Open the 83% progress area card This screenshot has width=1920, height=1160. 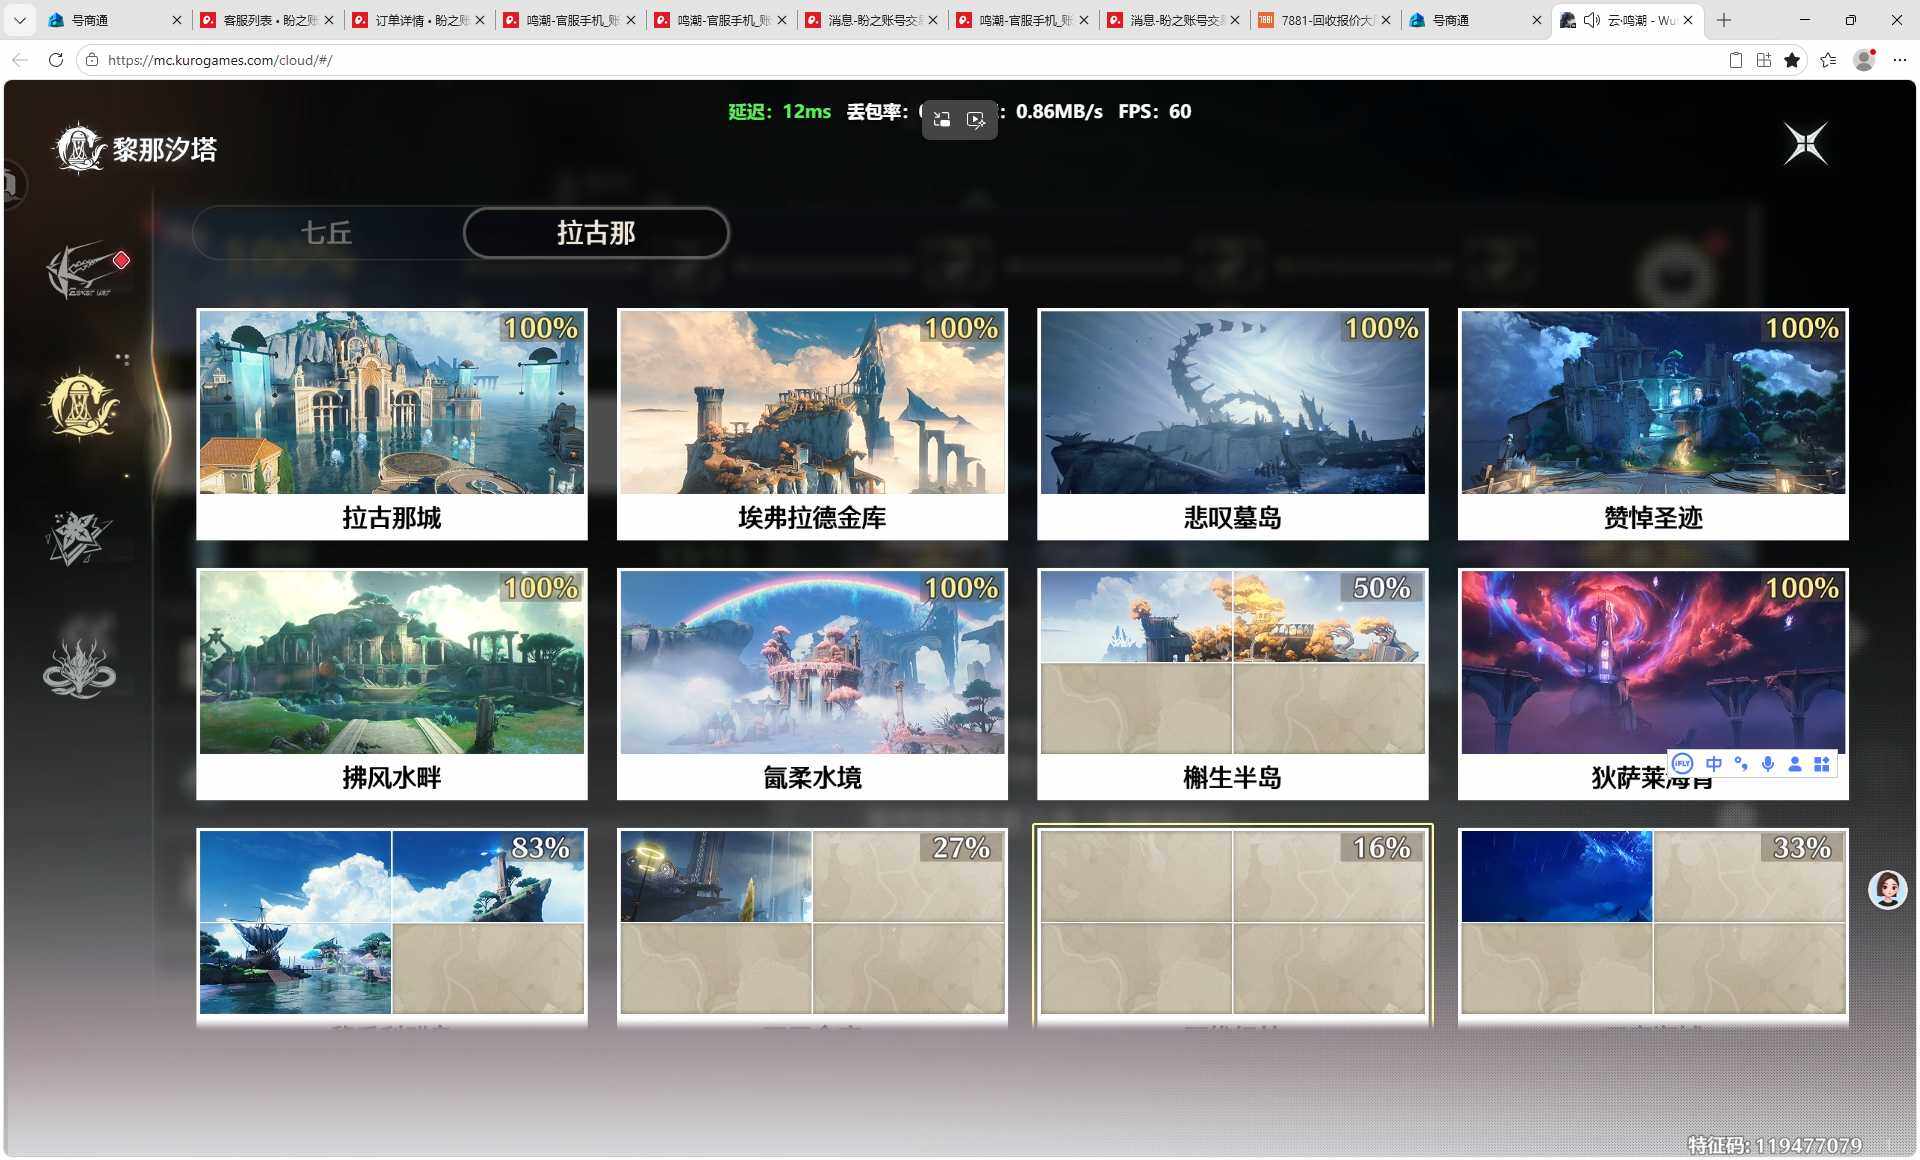click(392, 927)
